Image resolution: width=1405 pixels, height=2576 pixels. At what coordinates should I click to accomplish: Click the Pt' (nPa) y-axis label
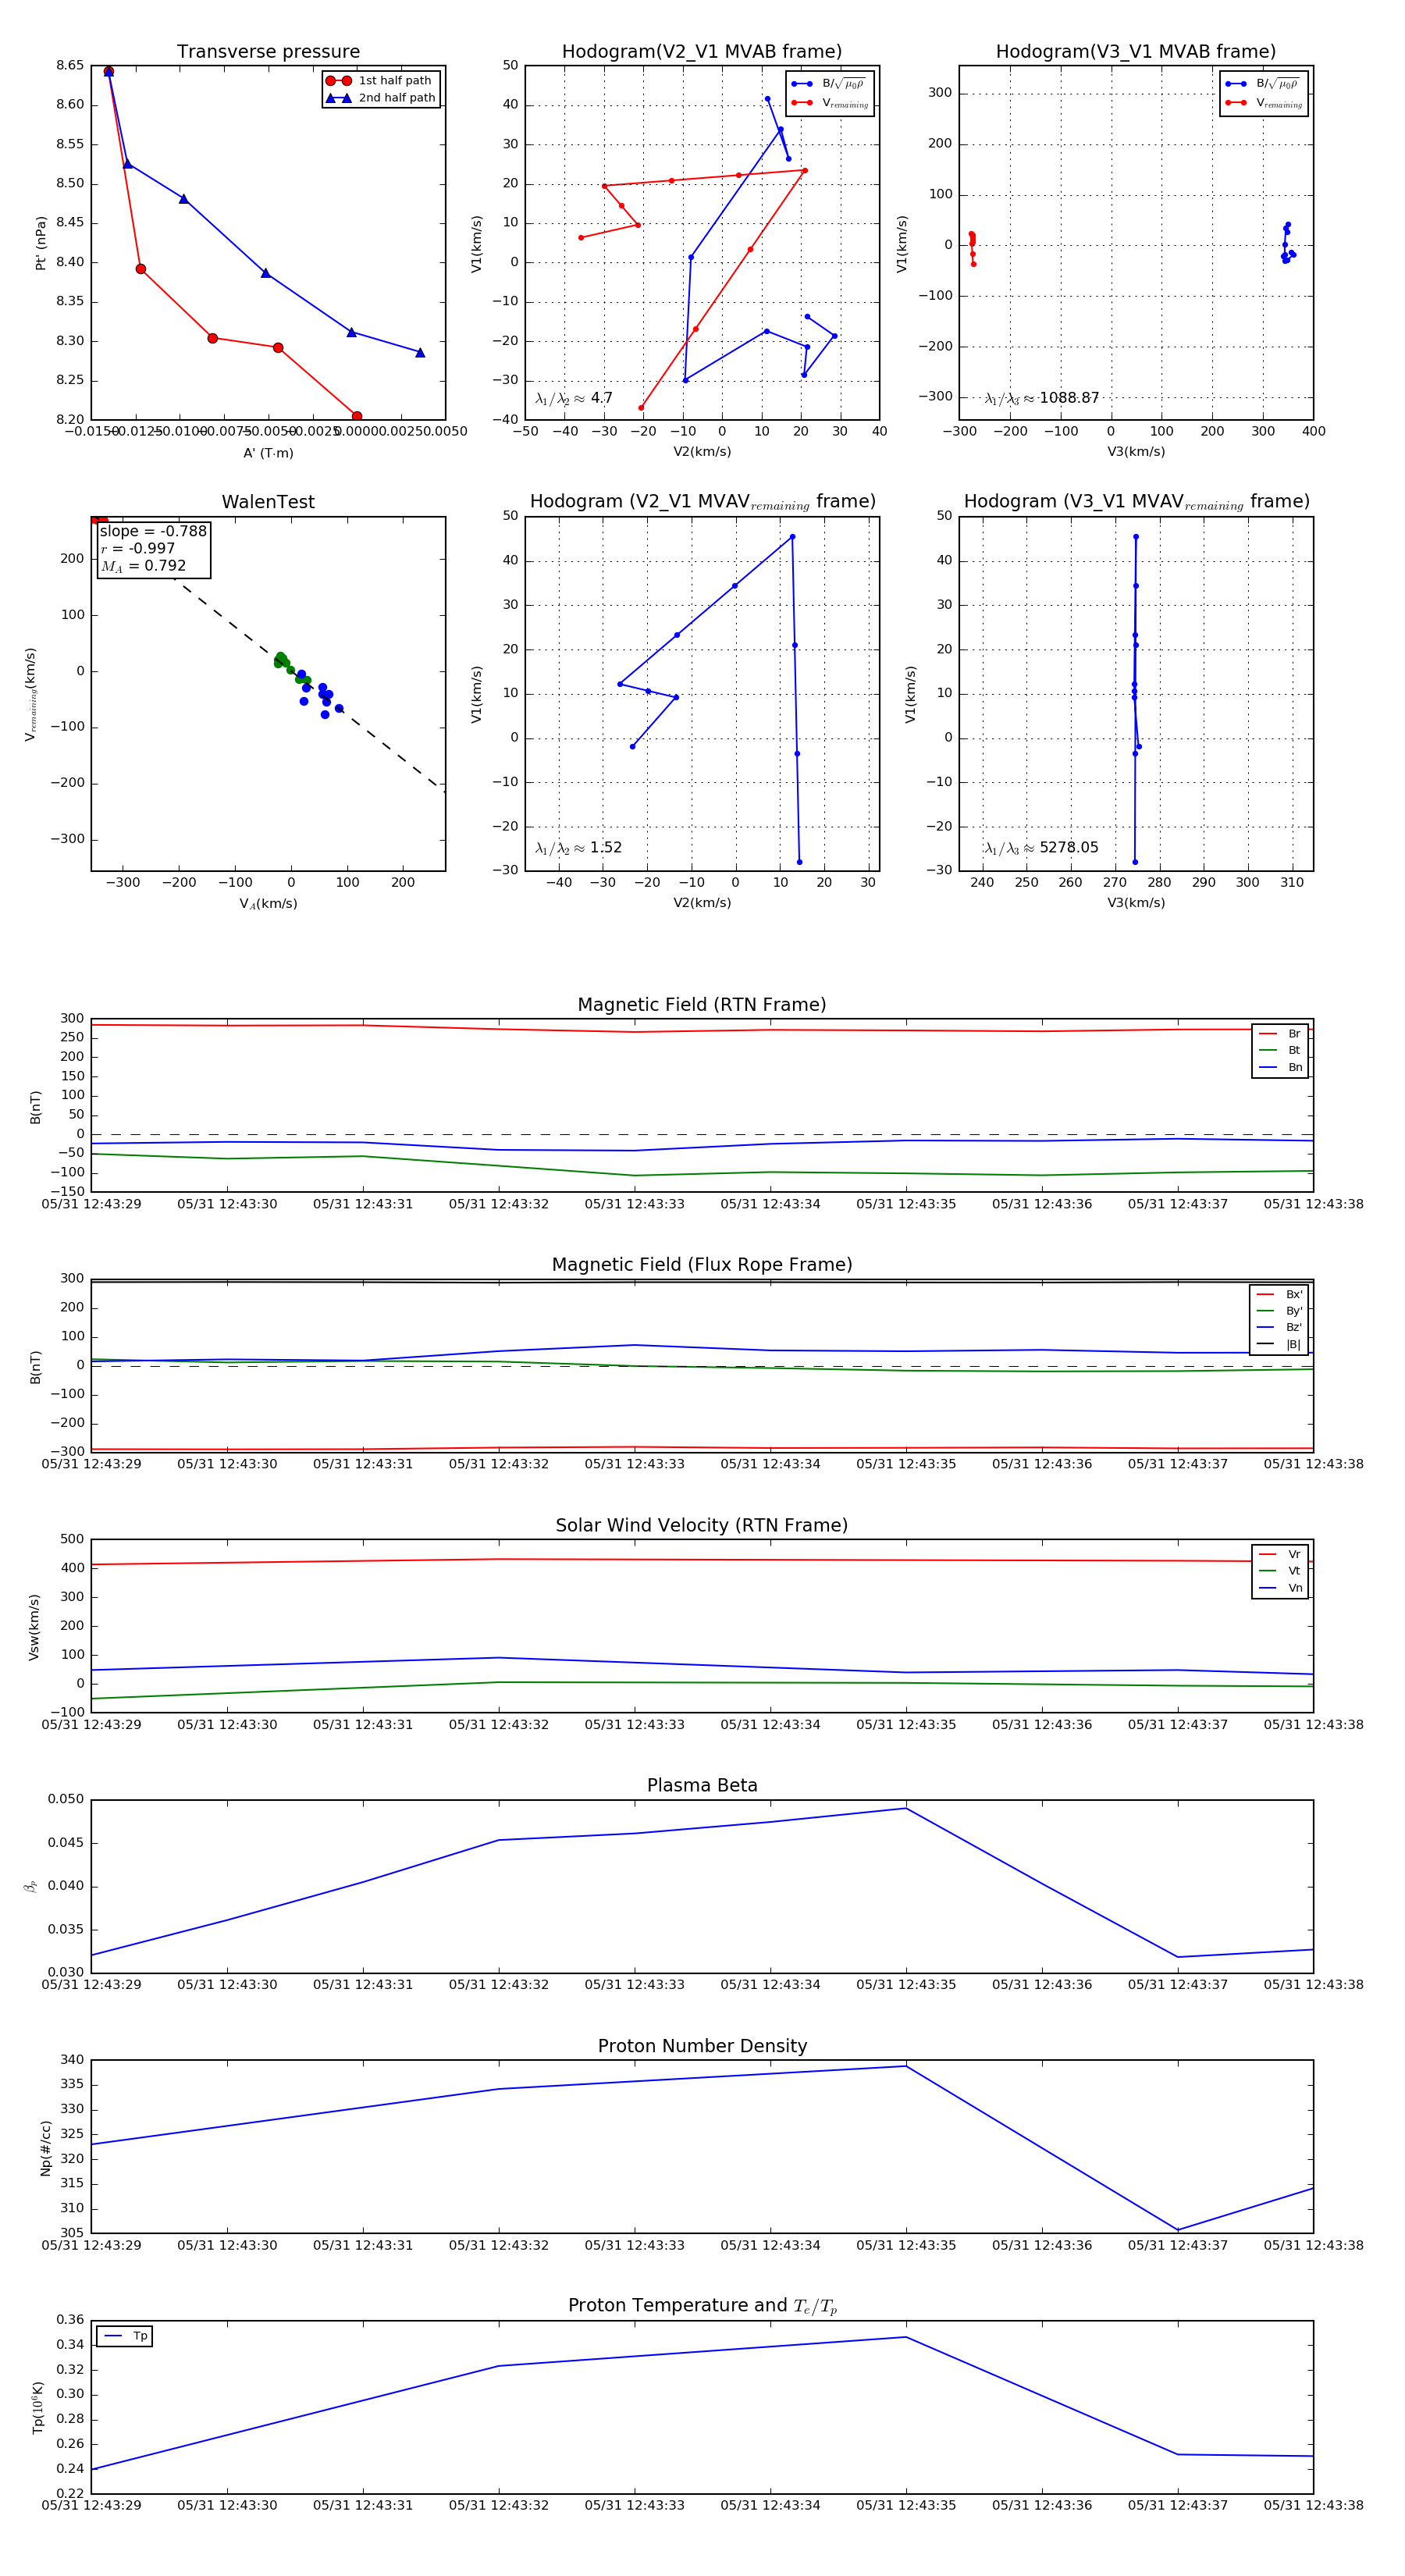tap(41, 243)
